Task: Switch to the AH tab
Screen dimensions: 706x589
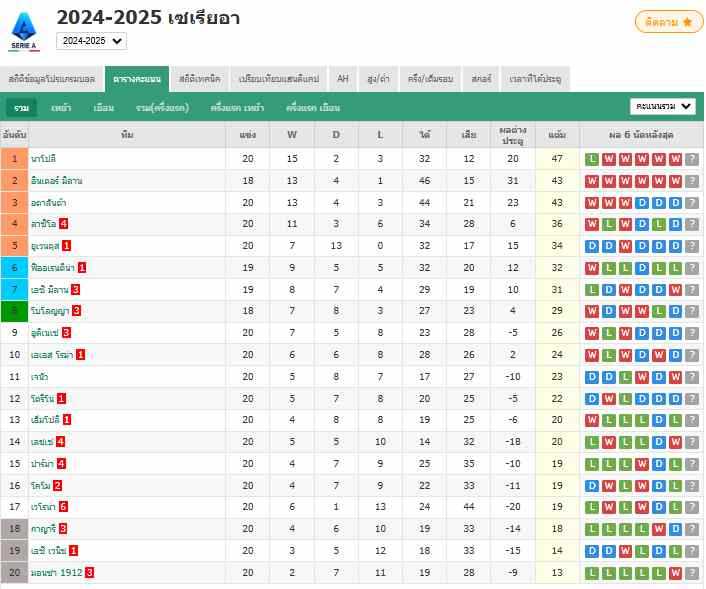Action: 343,78
